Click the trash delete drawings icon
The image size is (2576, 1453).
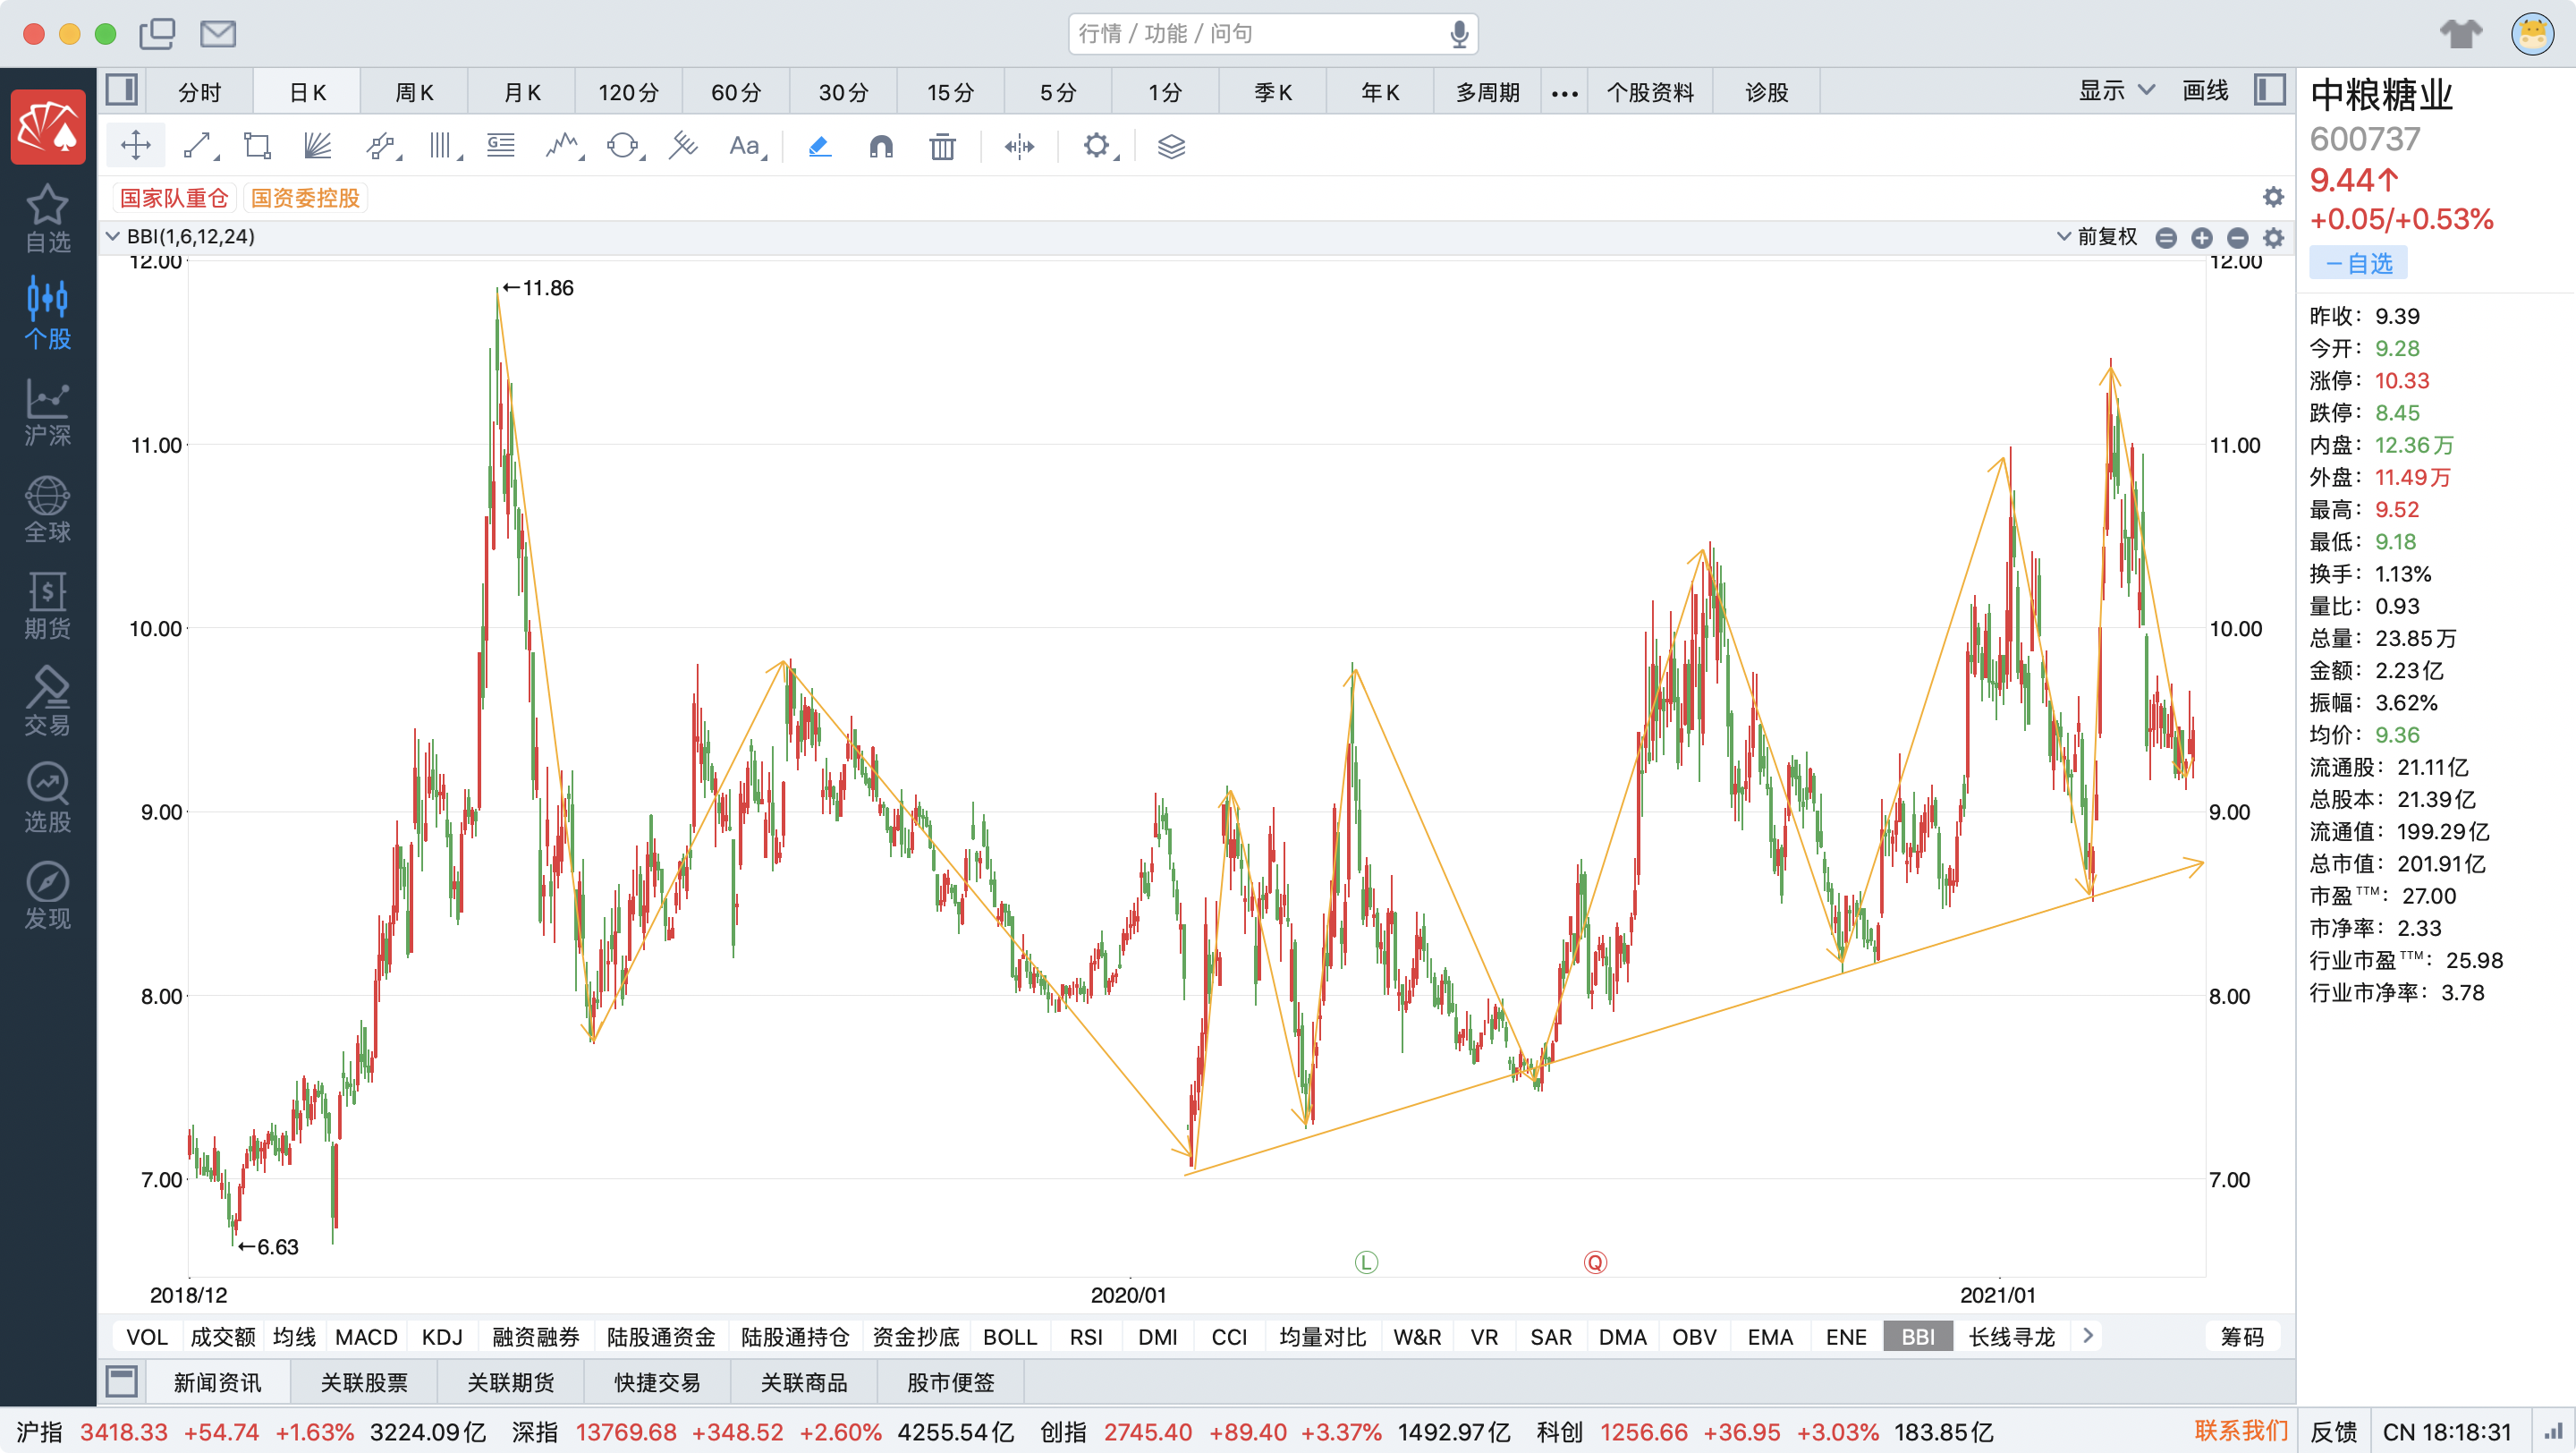pos(941,146)
